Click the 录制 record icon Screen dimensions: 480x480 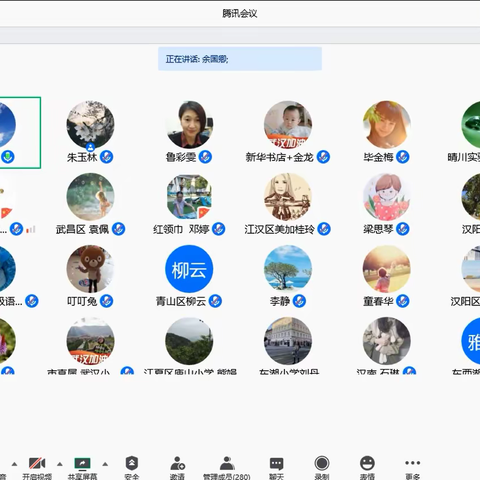pyautogui.click(x=322, y=463)
